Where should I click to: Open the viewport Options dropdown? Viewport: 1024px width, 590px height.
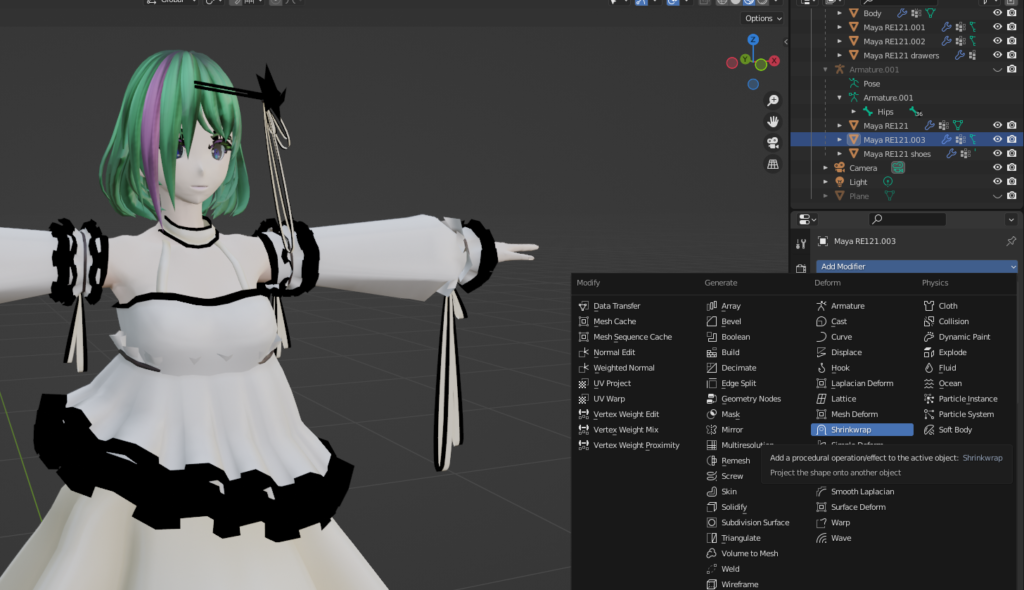coord(763,18)
